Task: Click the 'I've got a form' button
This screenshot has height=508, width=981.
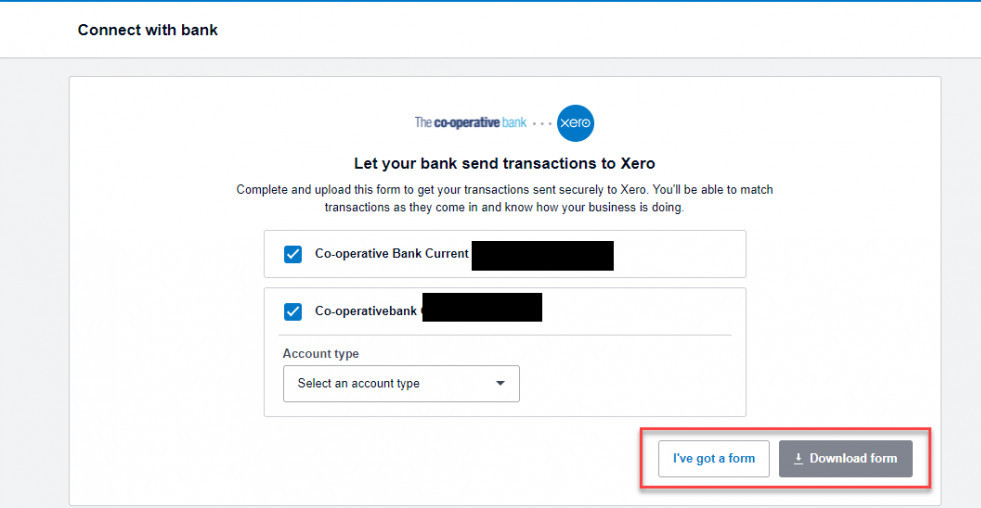Action: click(714, 459)
